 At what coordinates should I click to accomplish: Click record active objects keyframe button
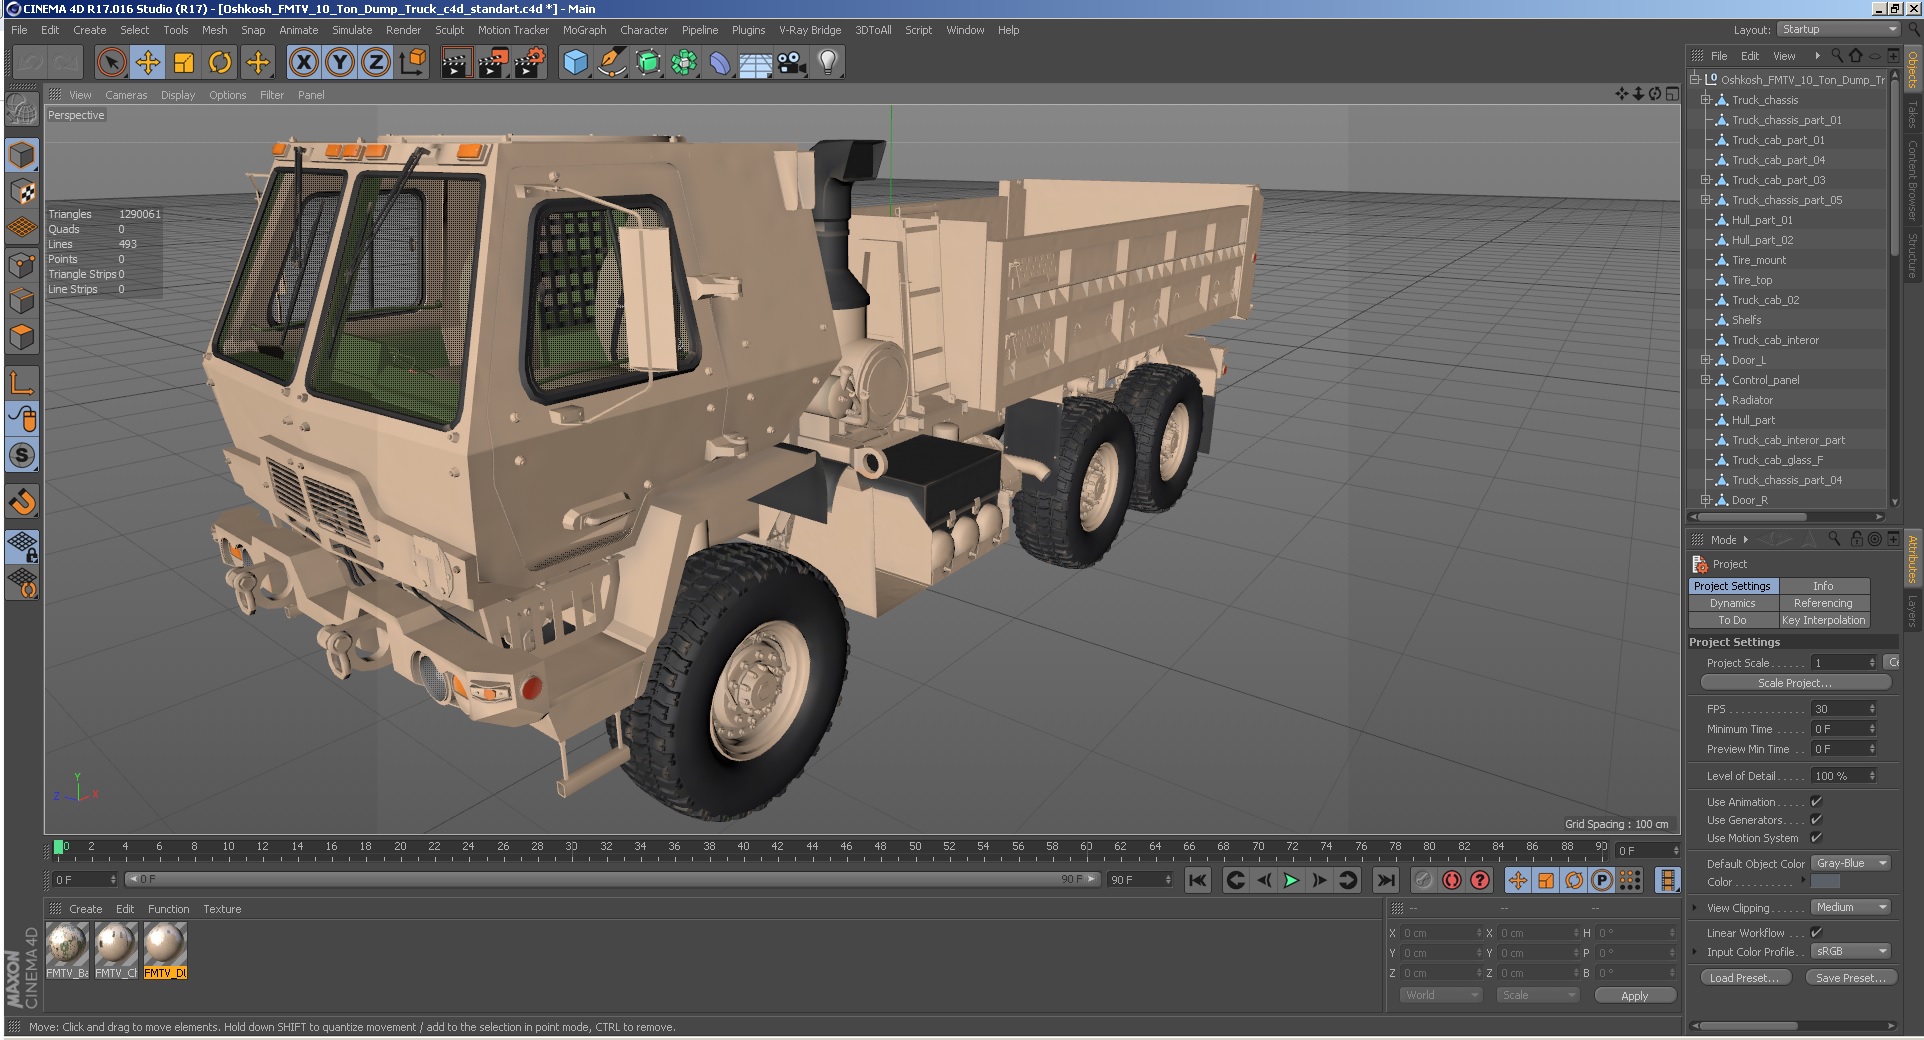[1452, 880]
